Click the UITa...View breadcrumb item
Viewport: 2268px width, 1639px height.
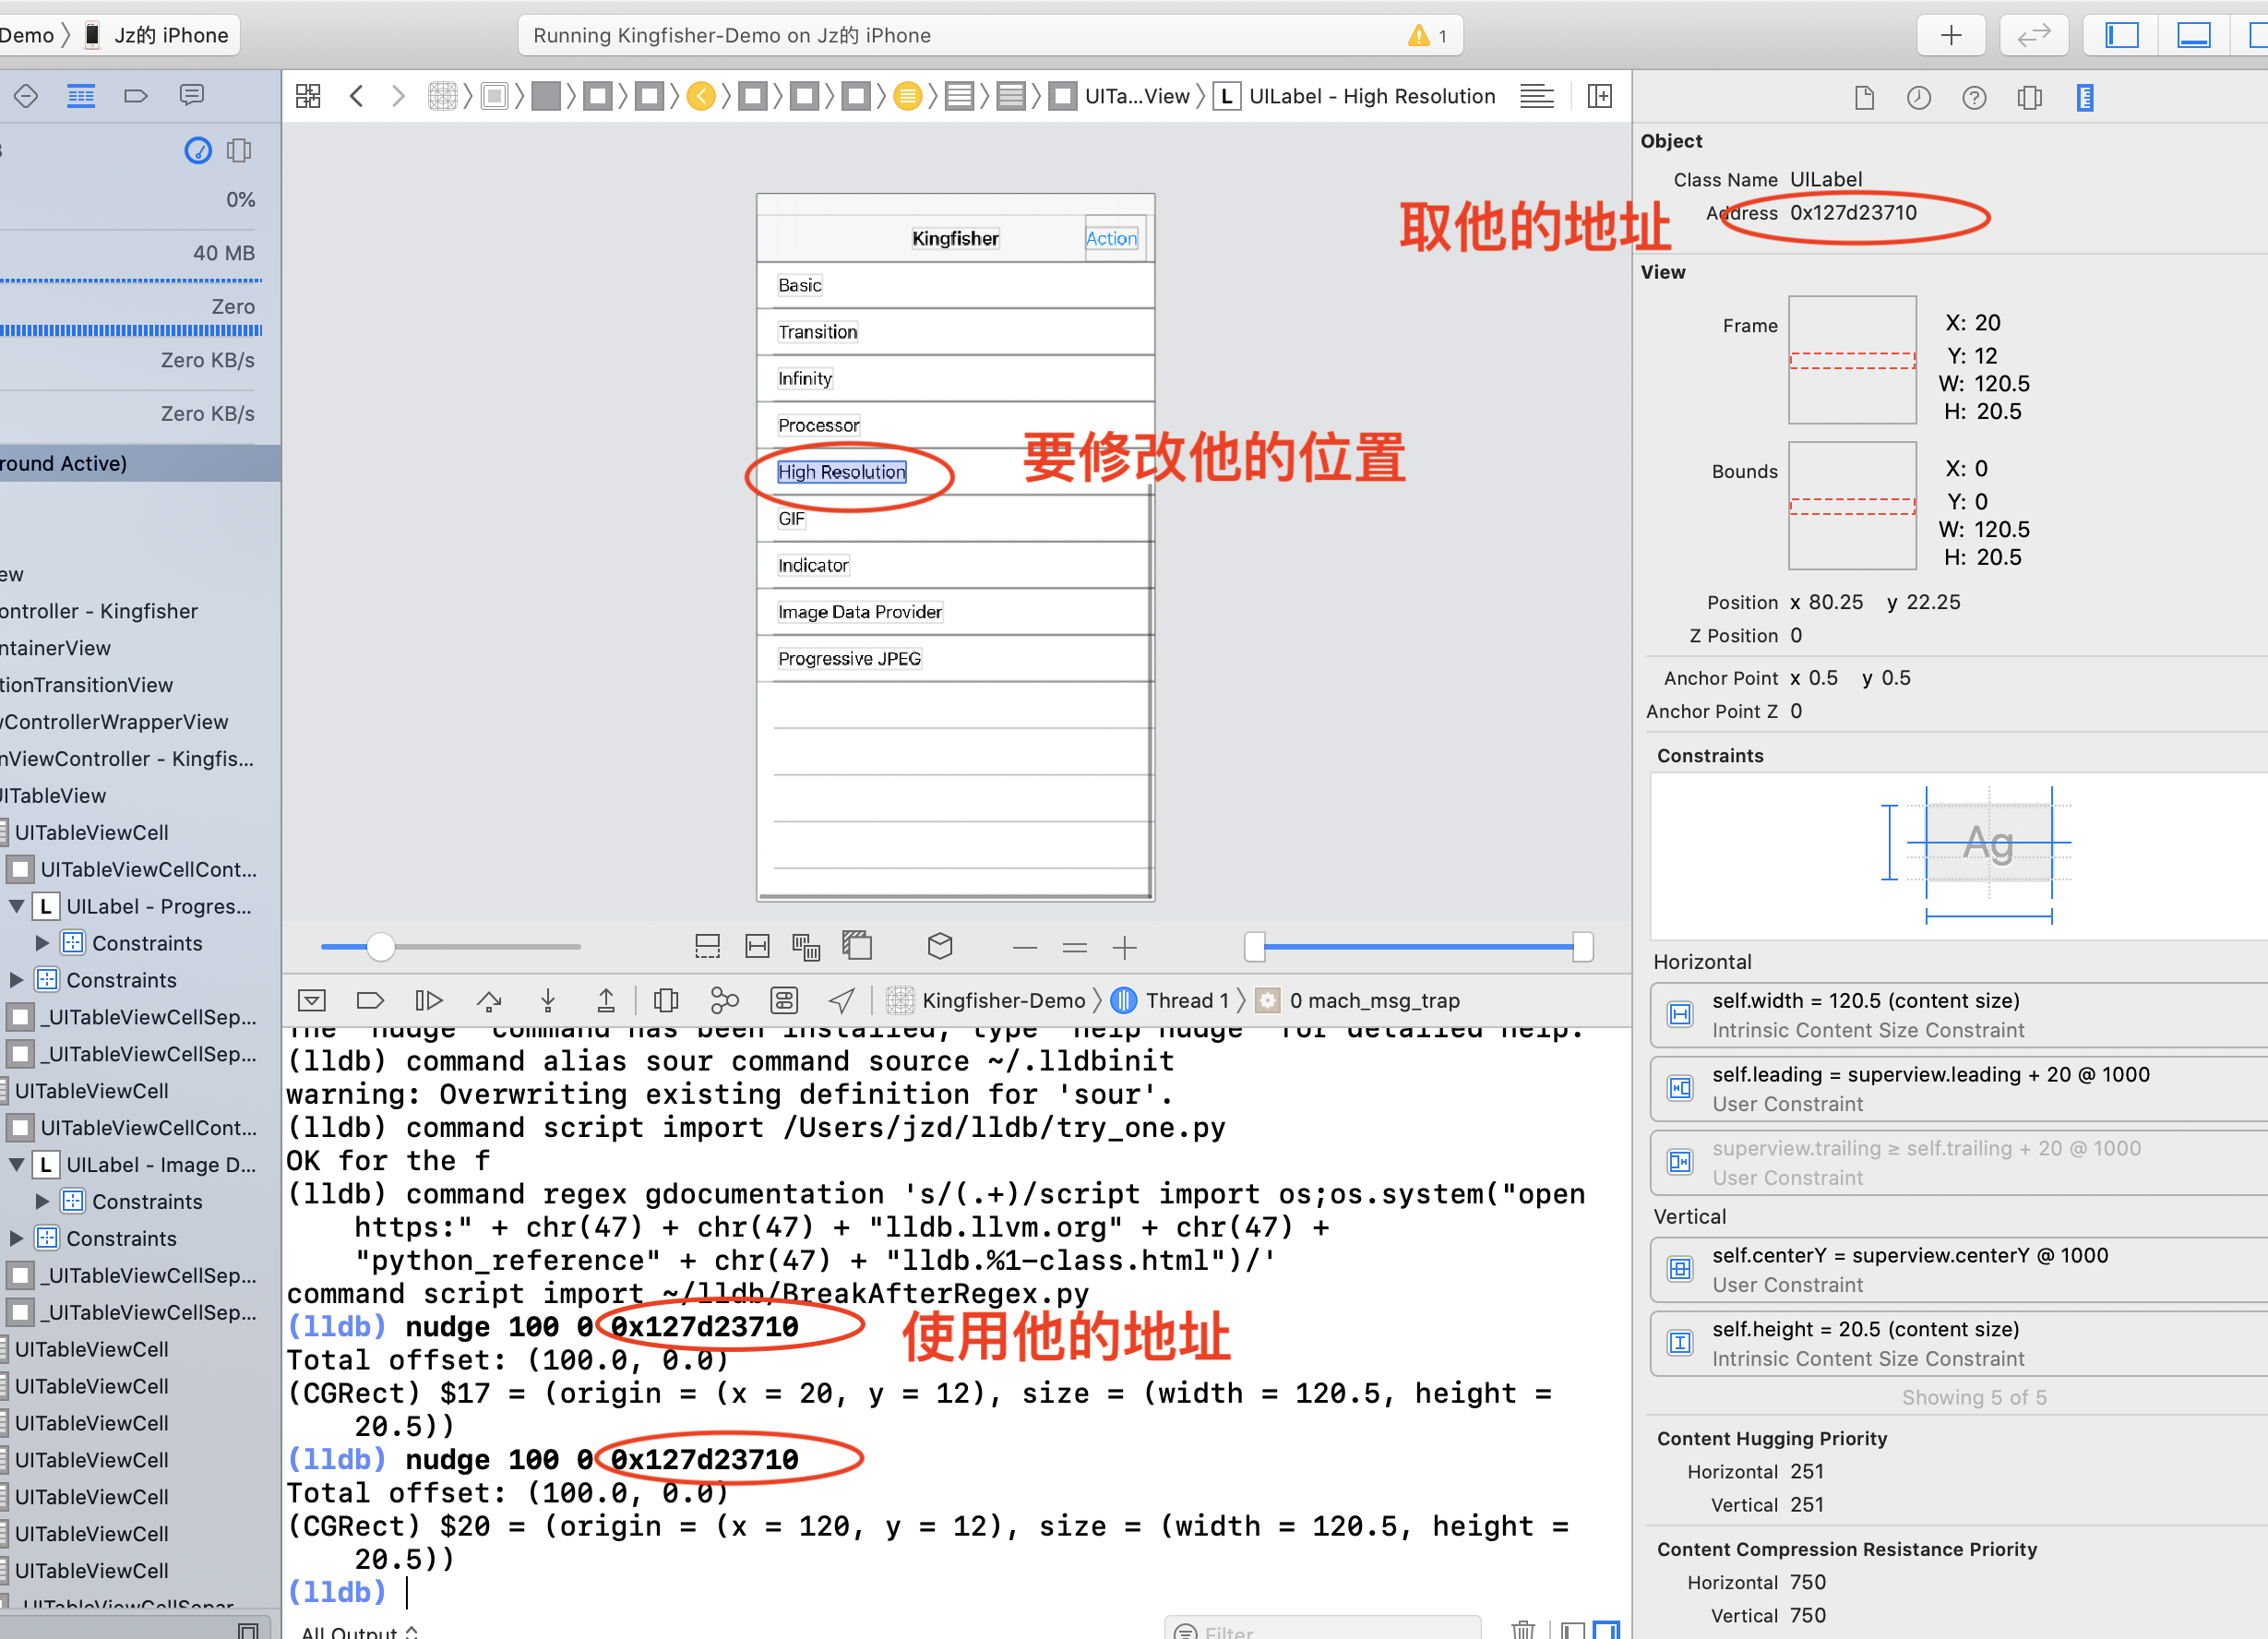coord(1136,97)
